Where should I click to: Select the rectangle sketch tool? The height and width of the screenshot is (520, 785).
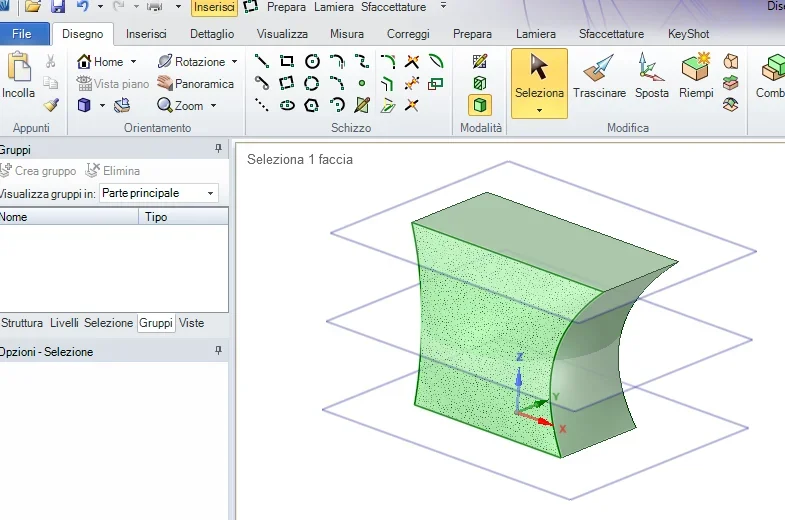[x=287, y=61]
